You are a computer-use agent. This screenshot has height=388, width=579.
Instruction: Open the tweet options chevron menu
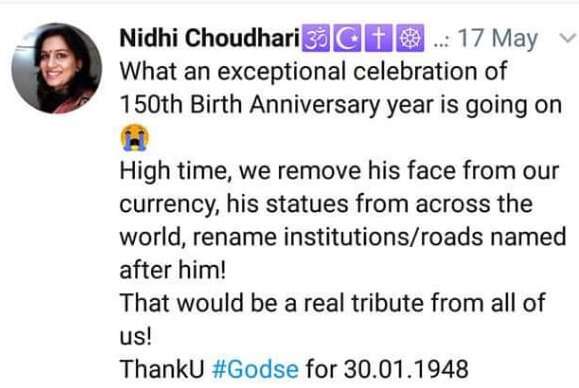pyautogui.click(x=568, y=38)
